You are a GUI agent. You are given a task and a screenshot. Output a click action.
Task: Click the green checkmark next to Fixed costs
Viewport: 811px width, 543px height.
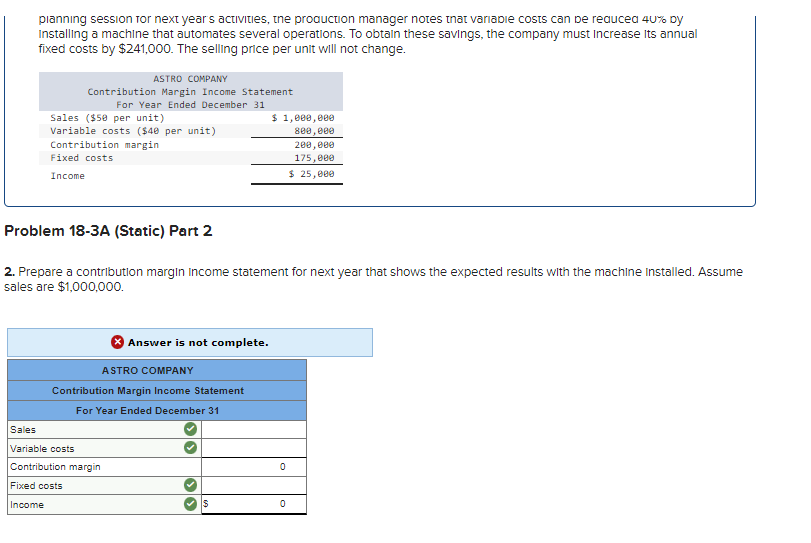click(190, 485)
